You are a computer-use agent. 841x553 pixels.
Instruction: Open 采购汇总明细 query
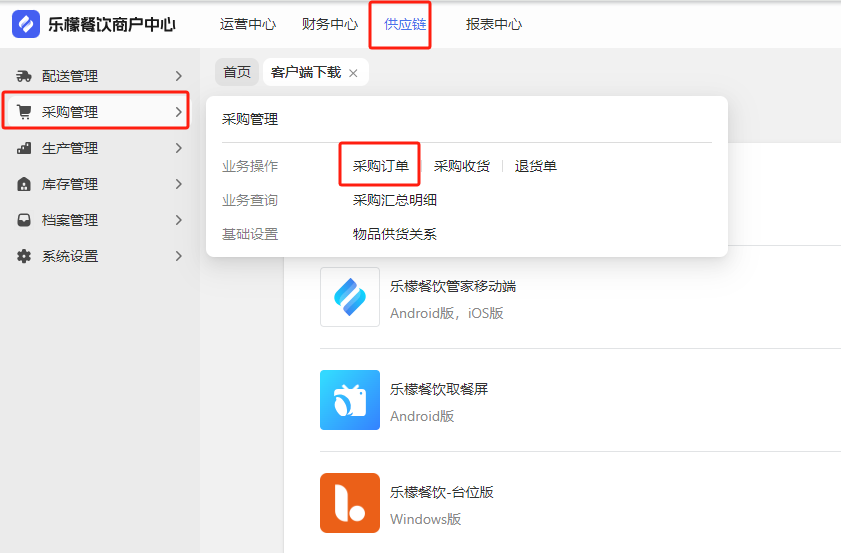point(395,200)
